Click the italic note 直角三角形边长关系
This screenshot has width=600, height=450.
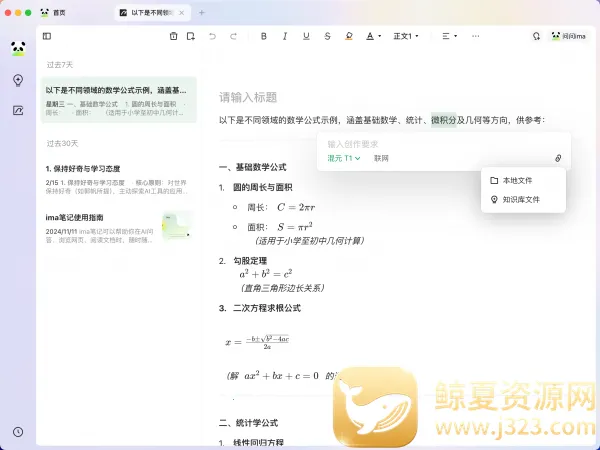(283, 288)
